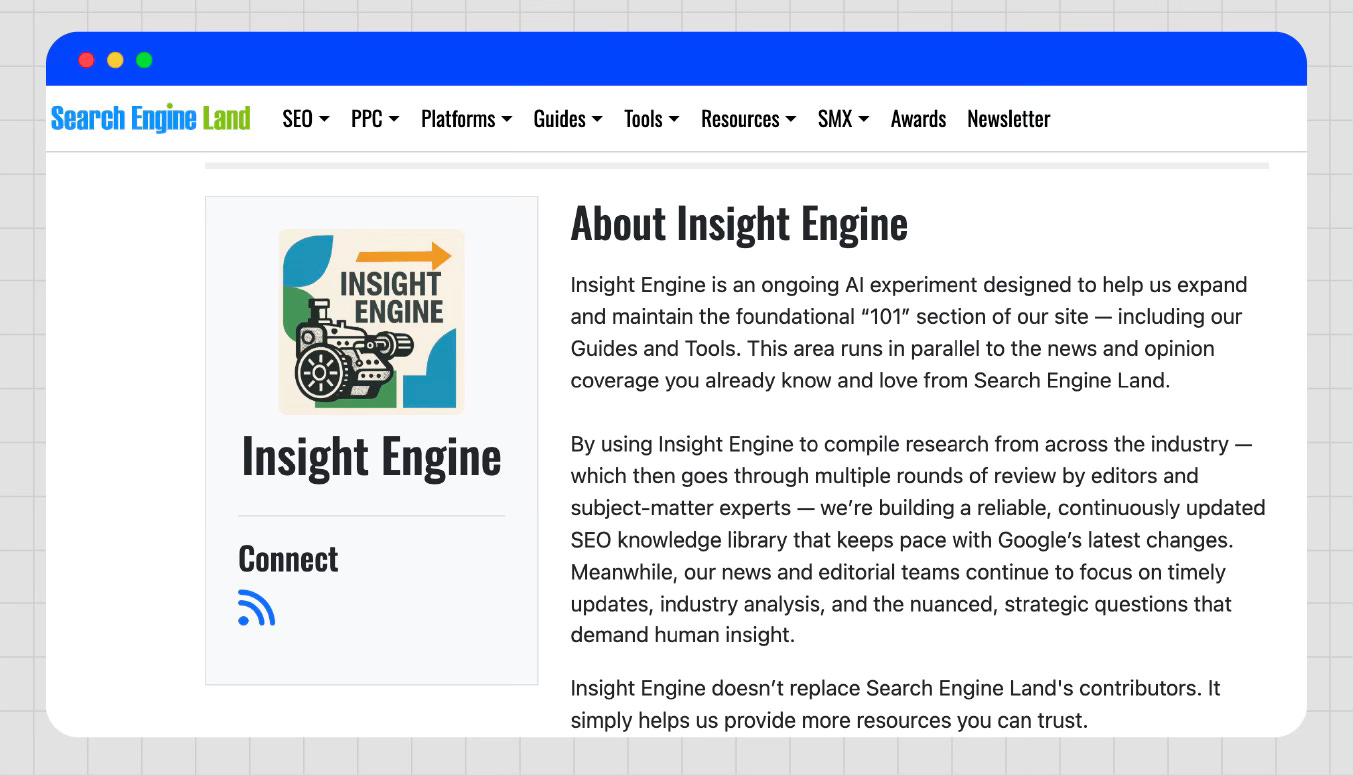Click the Search Engine Land logo

coord(151,117)
